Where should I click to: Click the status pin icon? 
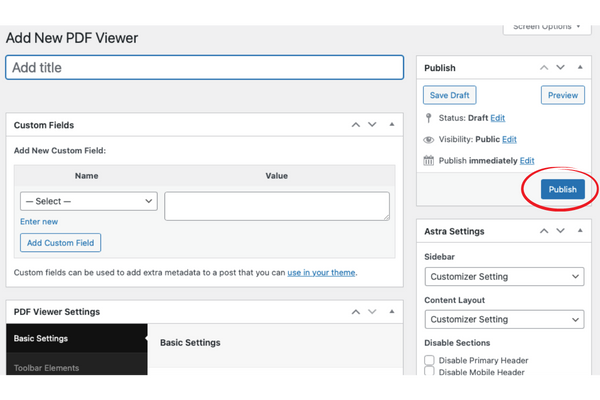point(429,118)
